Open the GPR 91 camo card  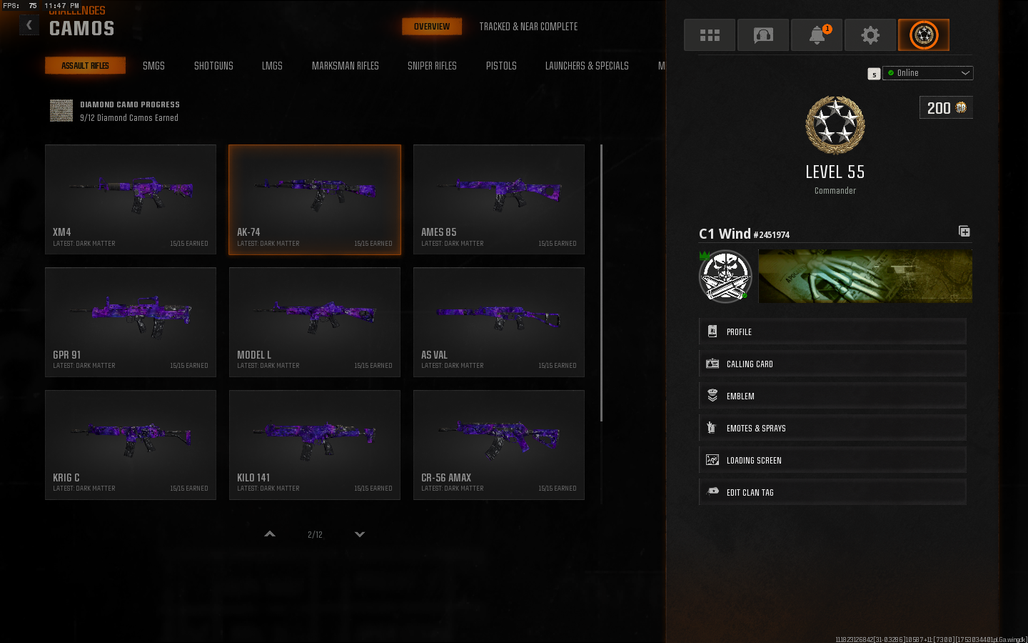coord(130,322)
